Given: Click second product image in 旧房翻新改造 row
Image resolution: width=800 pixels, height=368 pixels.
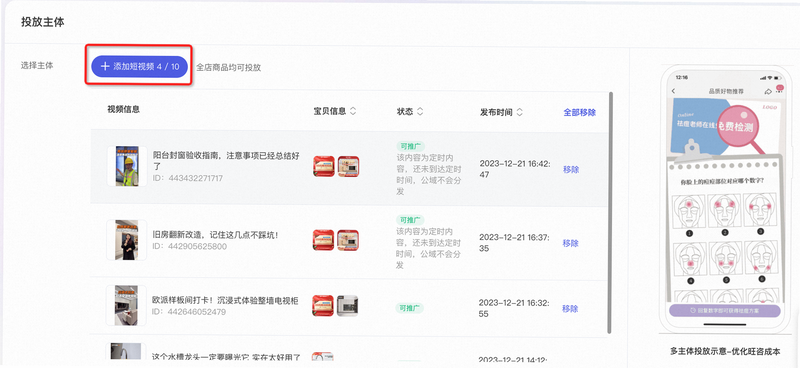Looking at the screenshot, I should pyautogui.click(x=348, y=240).
